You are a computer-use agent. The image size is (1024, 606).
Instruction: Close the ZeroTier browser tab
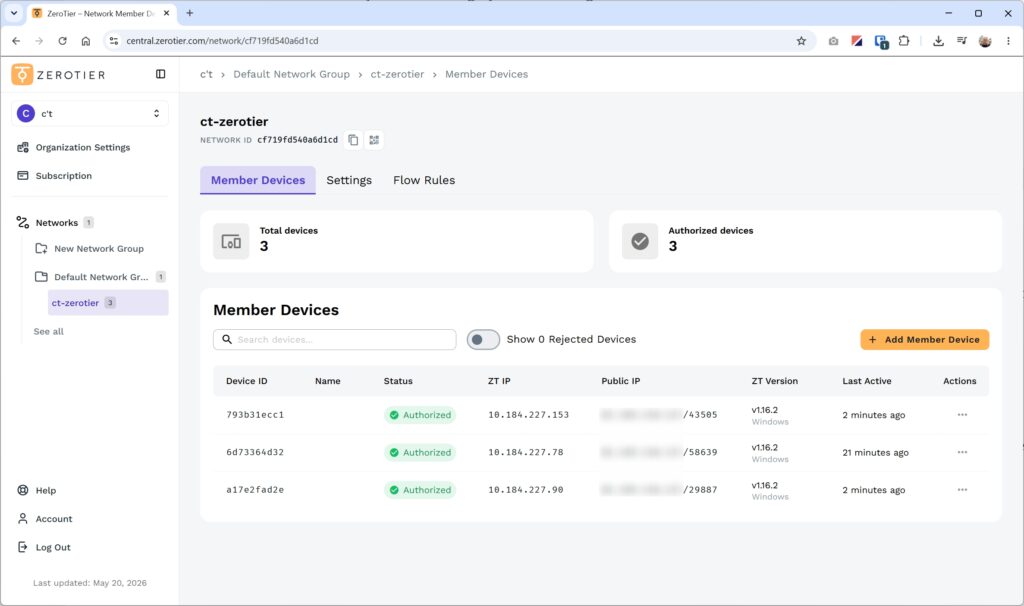(167, 12)
